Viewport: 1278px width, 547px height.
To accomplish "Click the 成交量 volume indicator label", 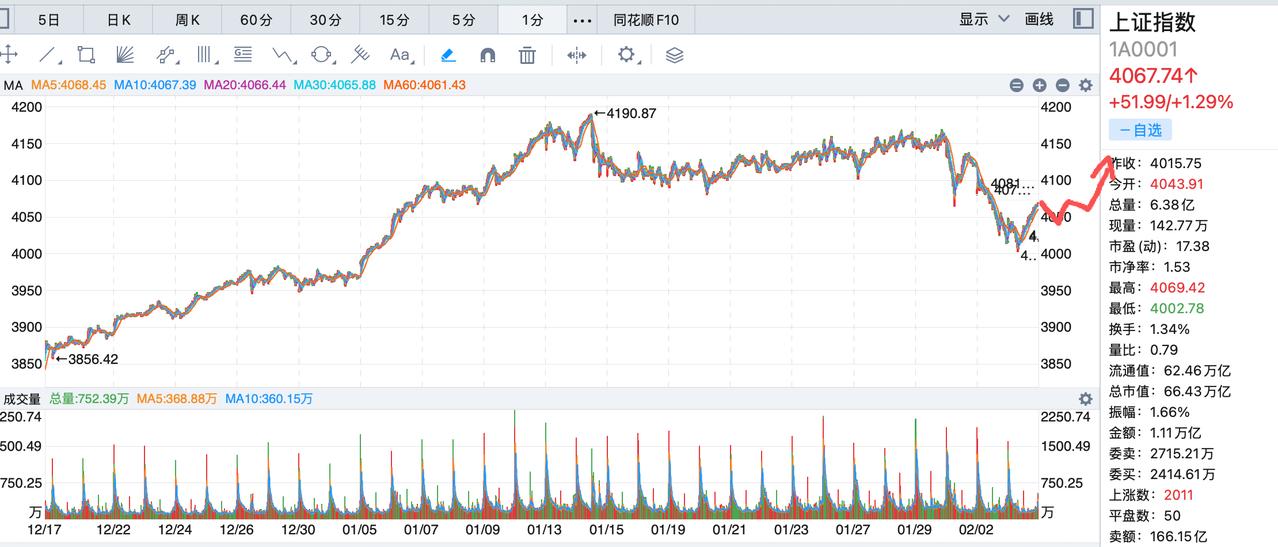I will click(22, 399).
